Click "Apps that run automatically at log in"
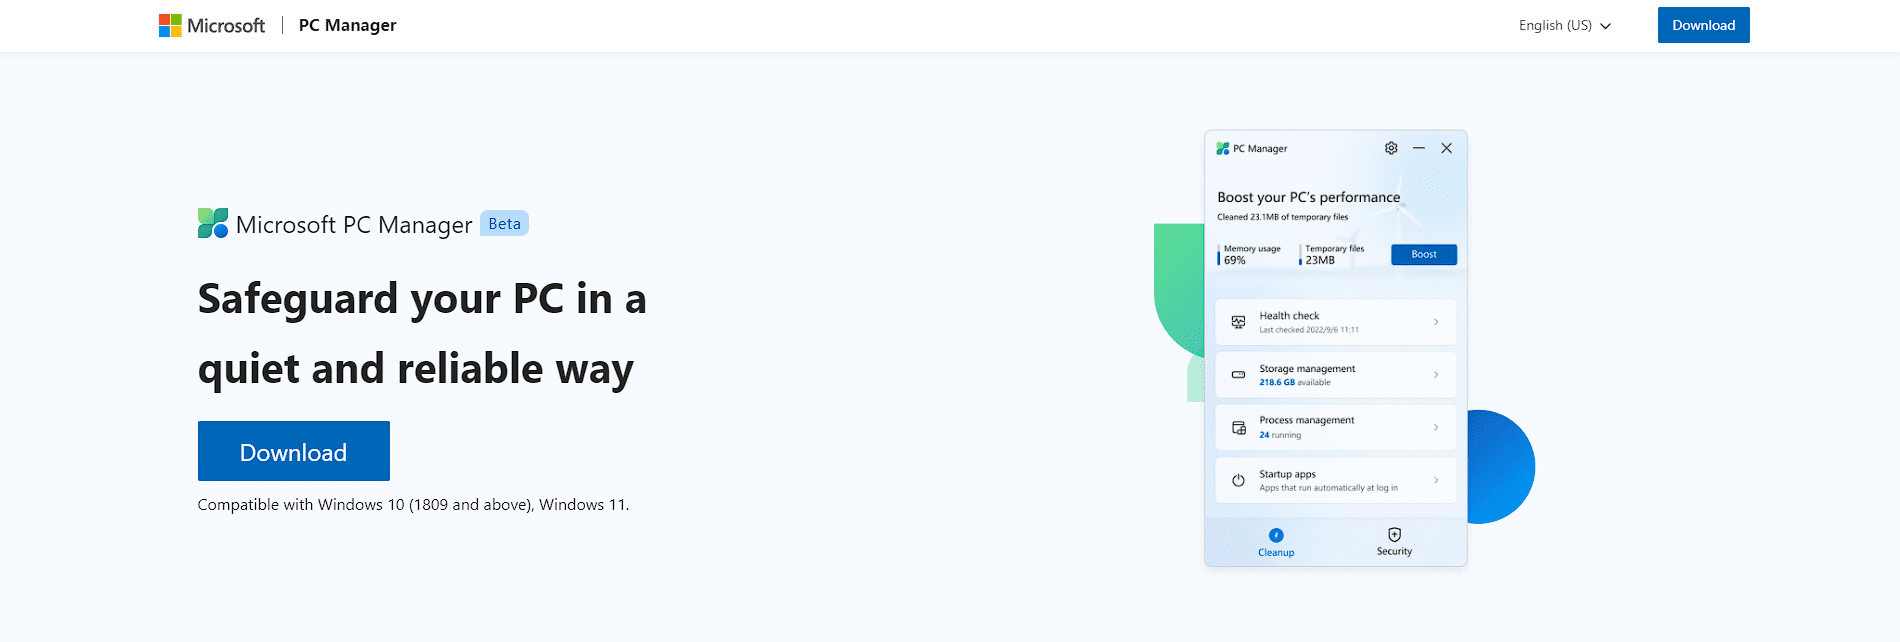The width and height of the screenshot is (1900, 642). pos(1328,489)
